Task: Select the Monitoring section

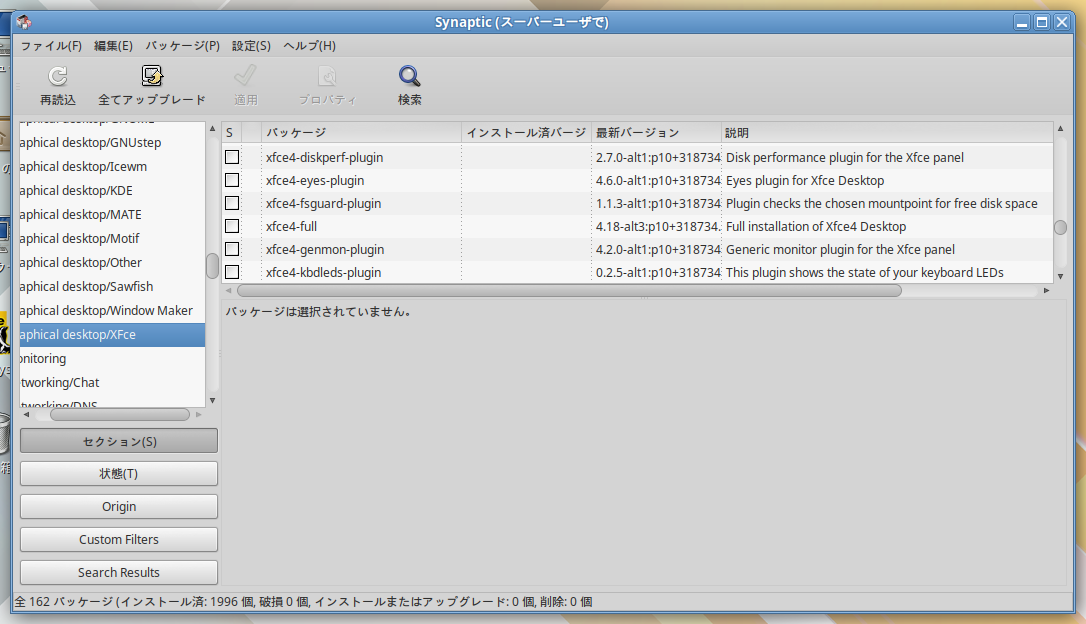Action: coord(112,359)
